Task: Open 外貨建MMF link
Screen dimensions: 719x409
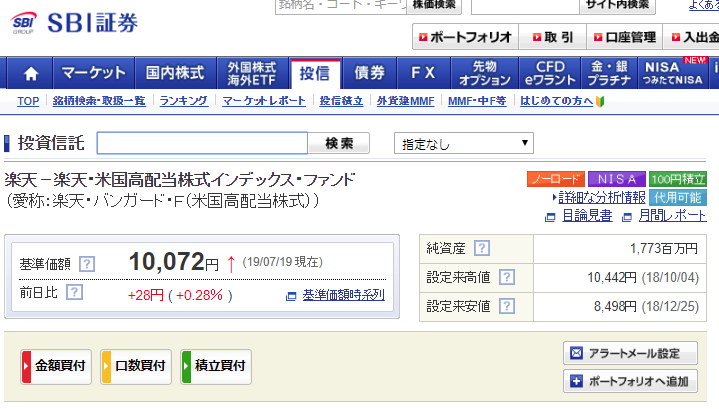Action: (x=405, y=101)
